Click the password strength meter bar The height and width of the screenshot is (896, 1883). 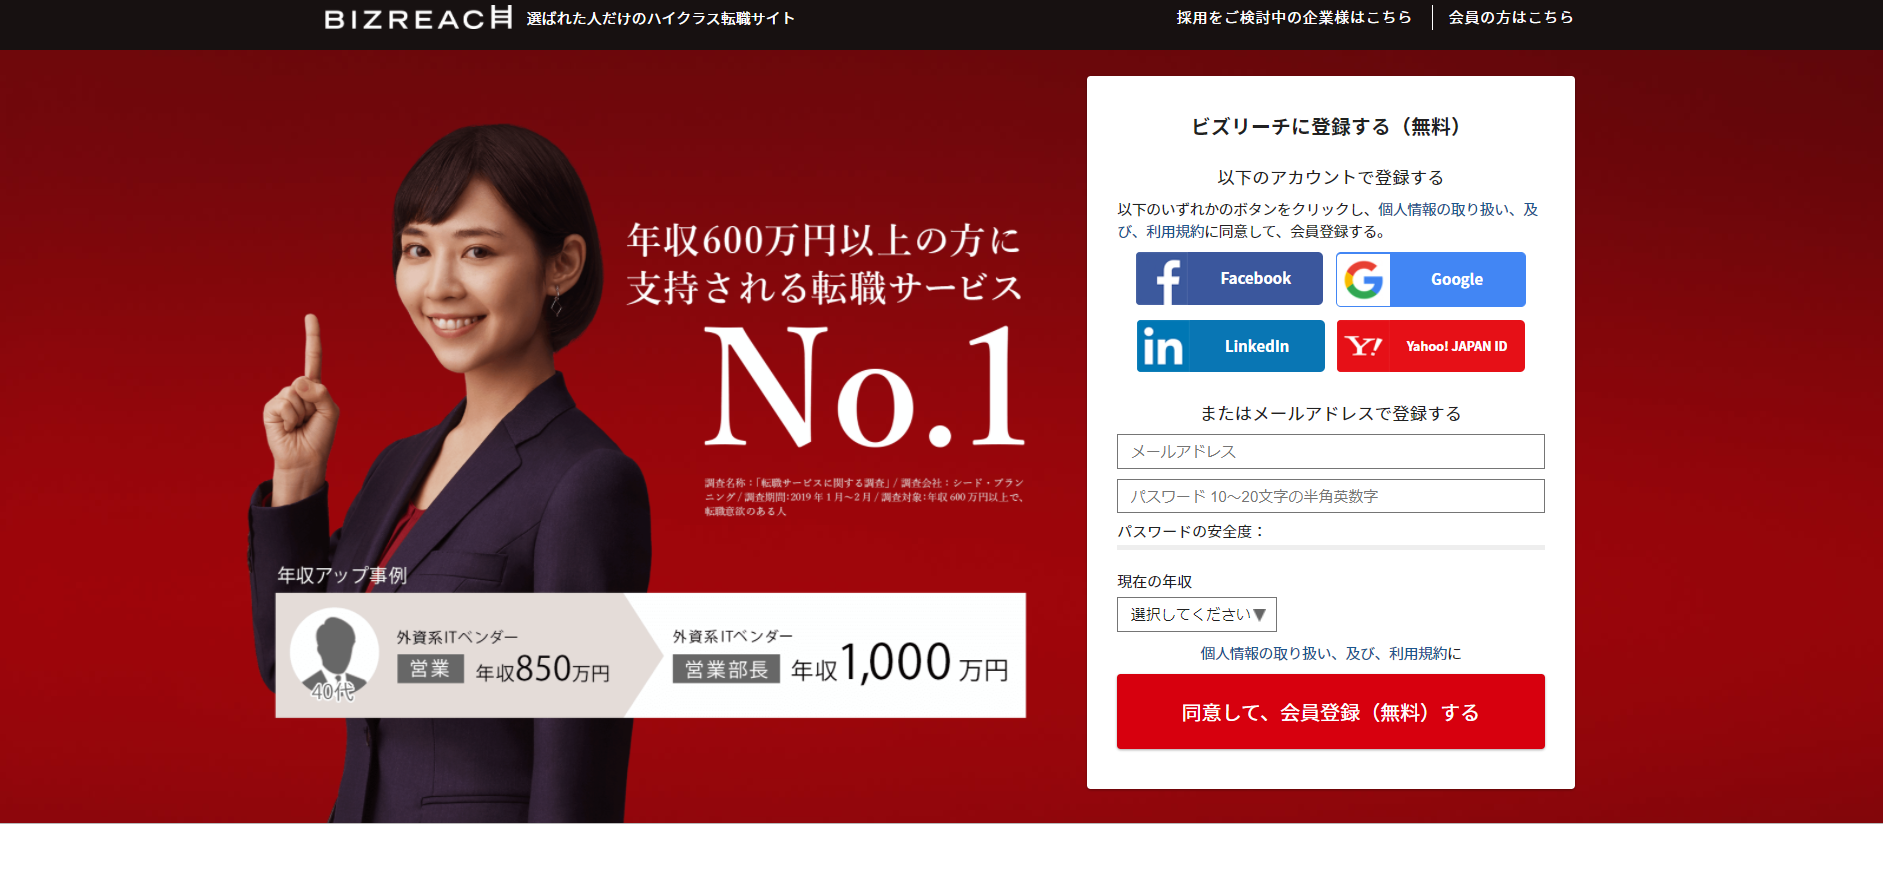pos(1330,547)
